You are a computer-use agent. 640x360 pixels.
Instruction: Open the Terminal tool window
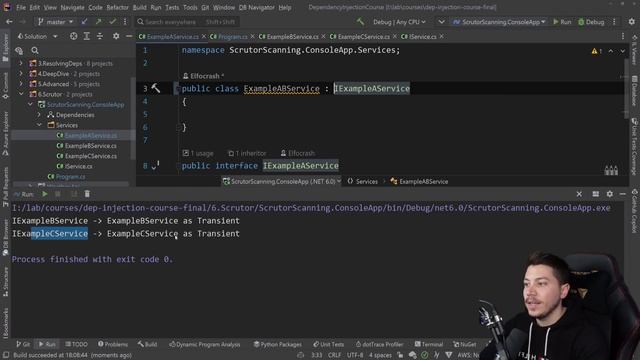[429, 344]
